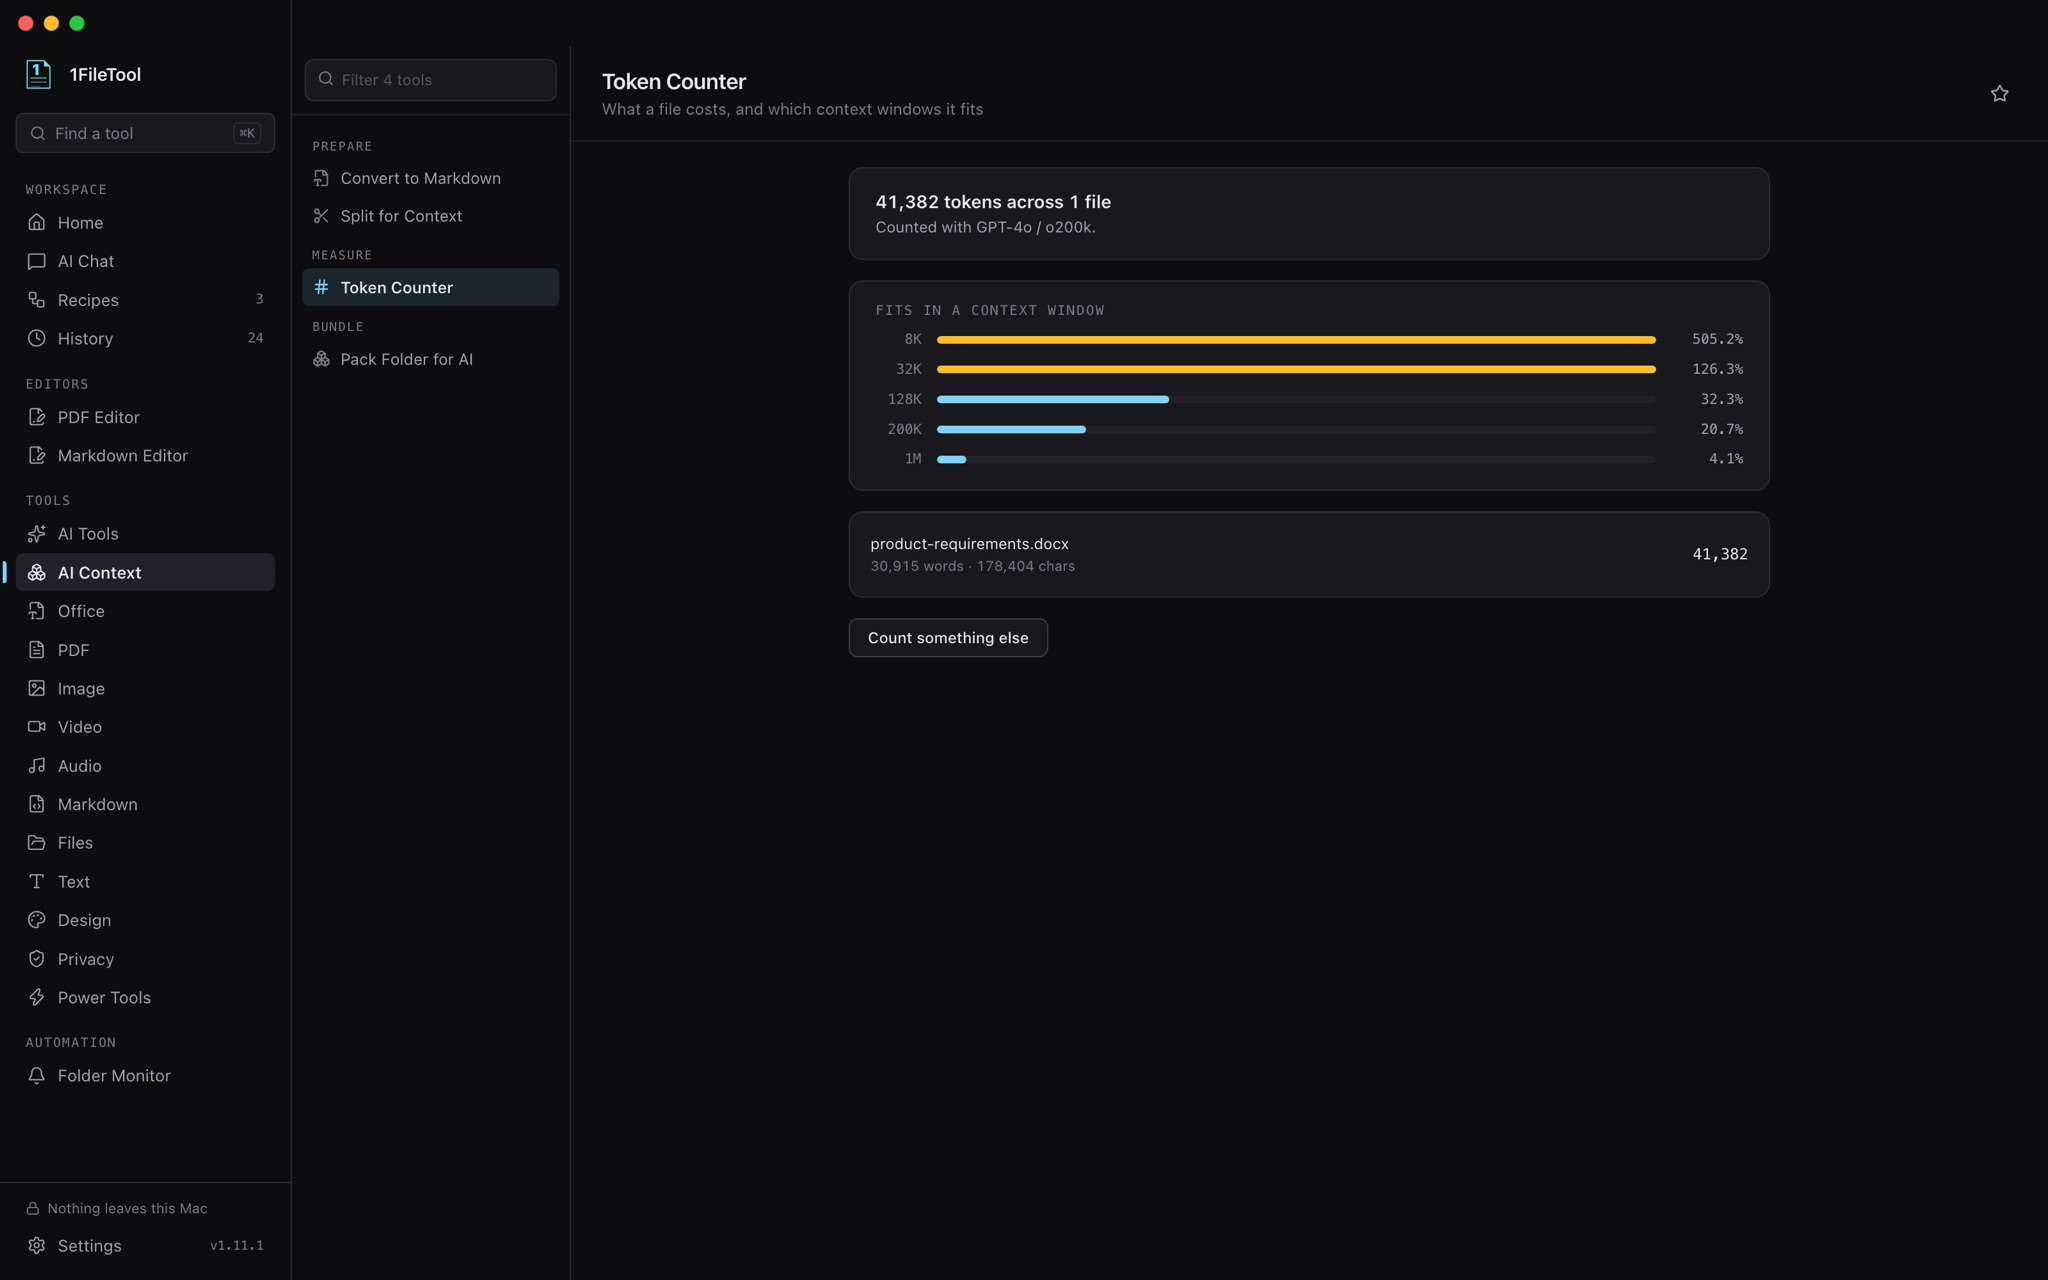Select the Audio tools music-note icon

click(x=37, y=765)
